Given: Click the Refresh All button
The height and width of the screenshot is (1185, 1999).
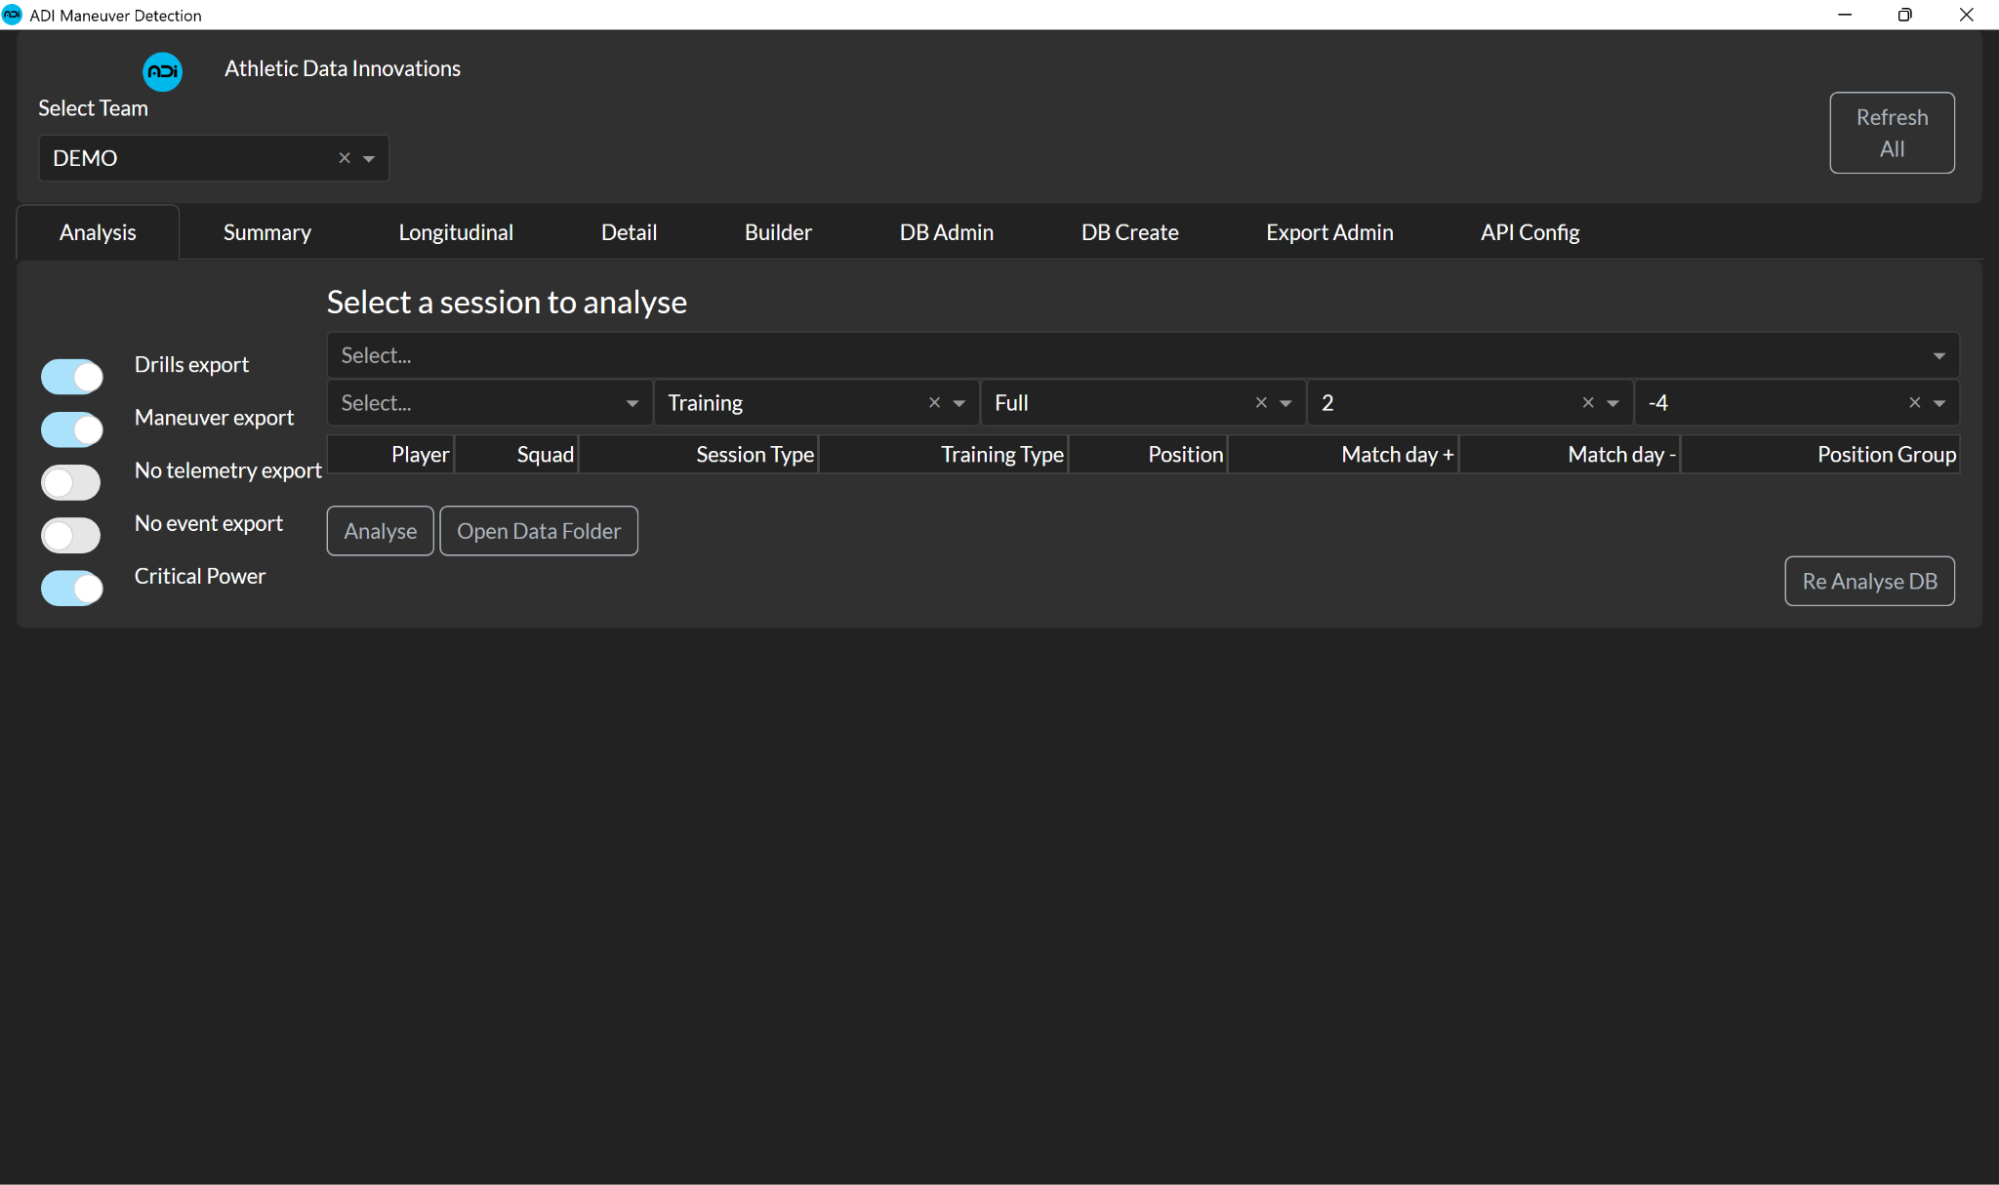Looking at the screenshot, I should 1892,133.
